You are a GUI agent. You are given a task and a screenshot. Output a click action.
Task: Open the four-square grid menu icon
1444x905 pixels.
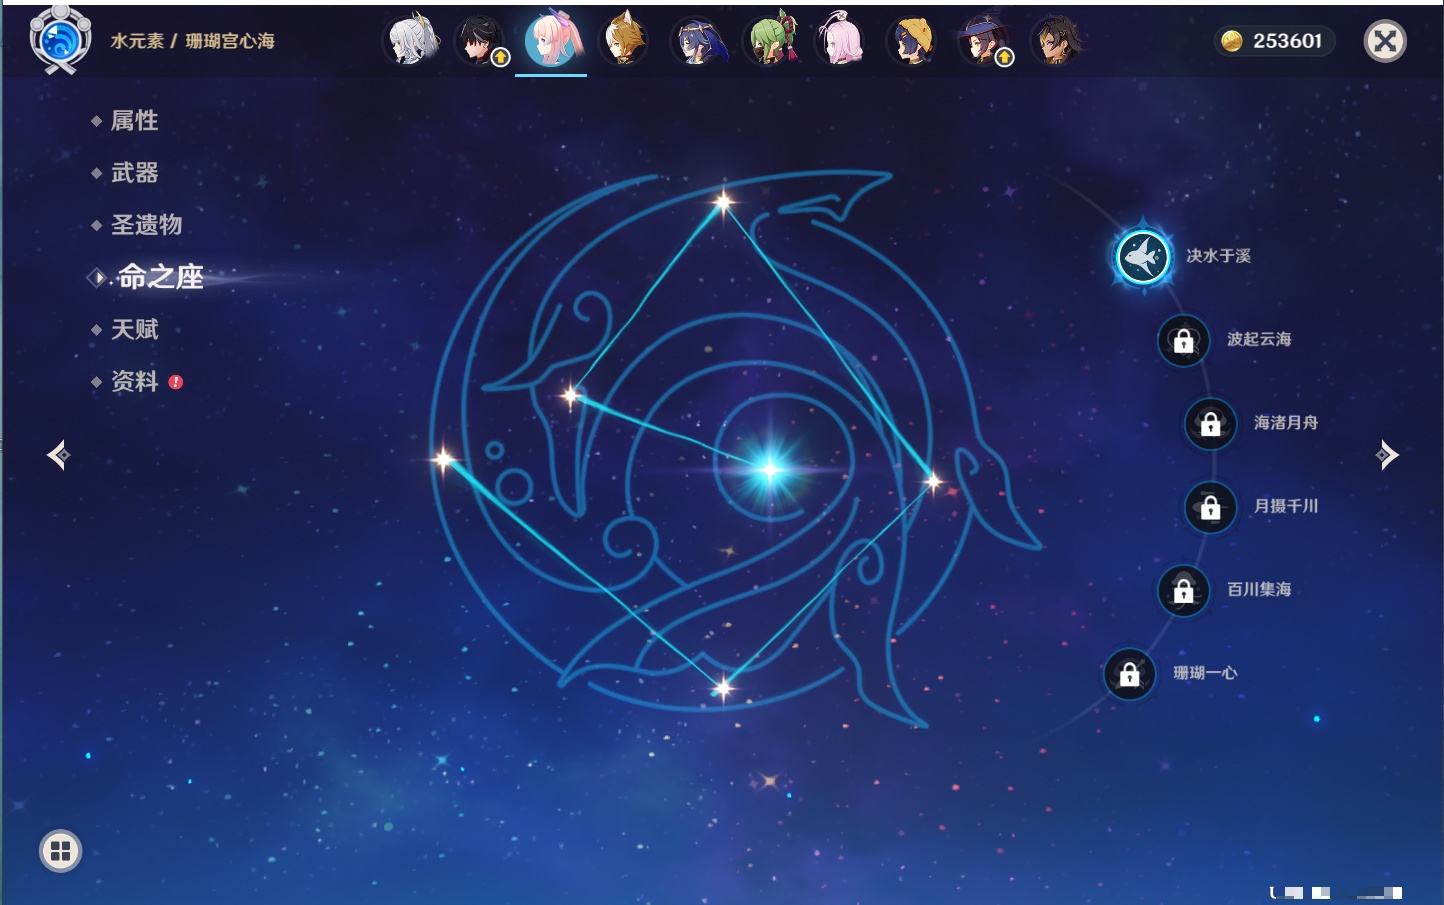click(60, 851)
